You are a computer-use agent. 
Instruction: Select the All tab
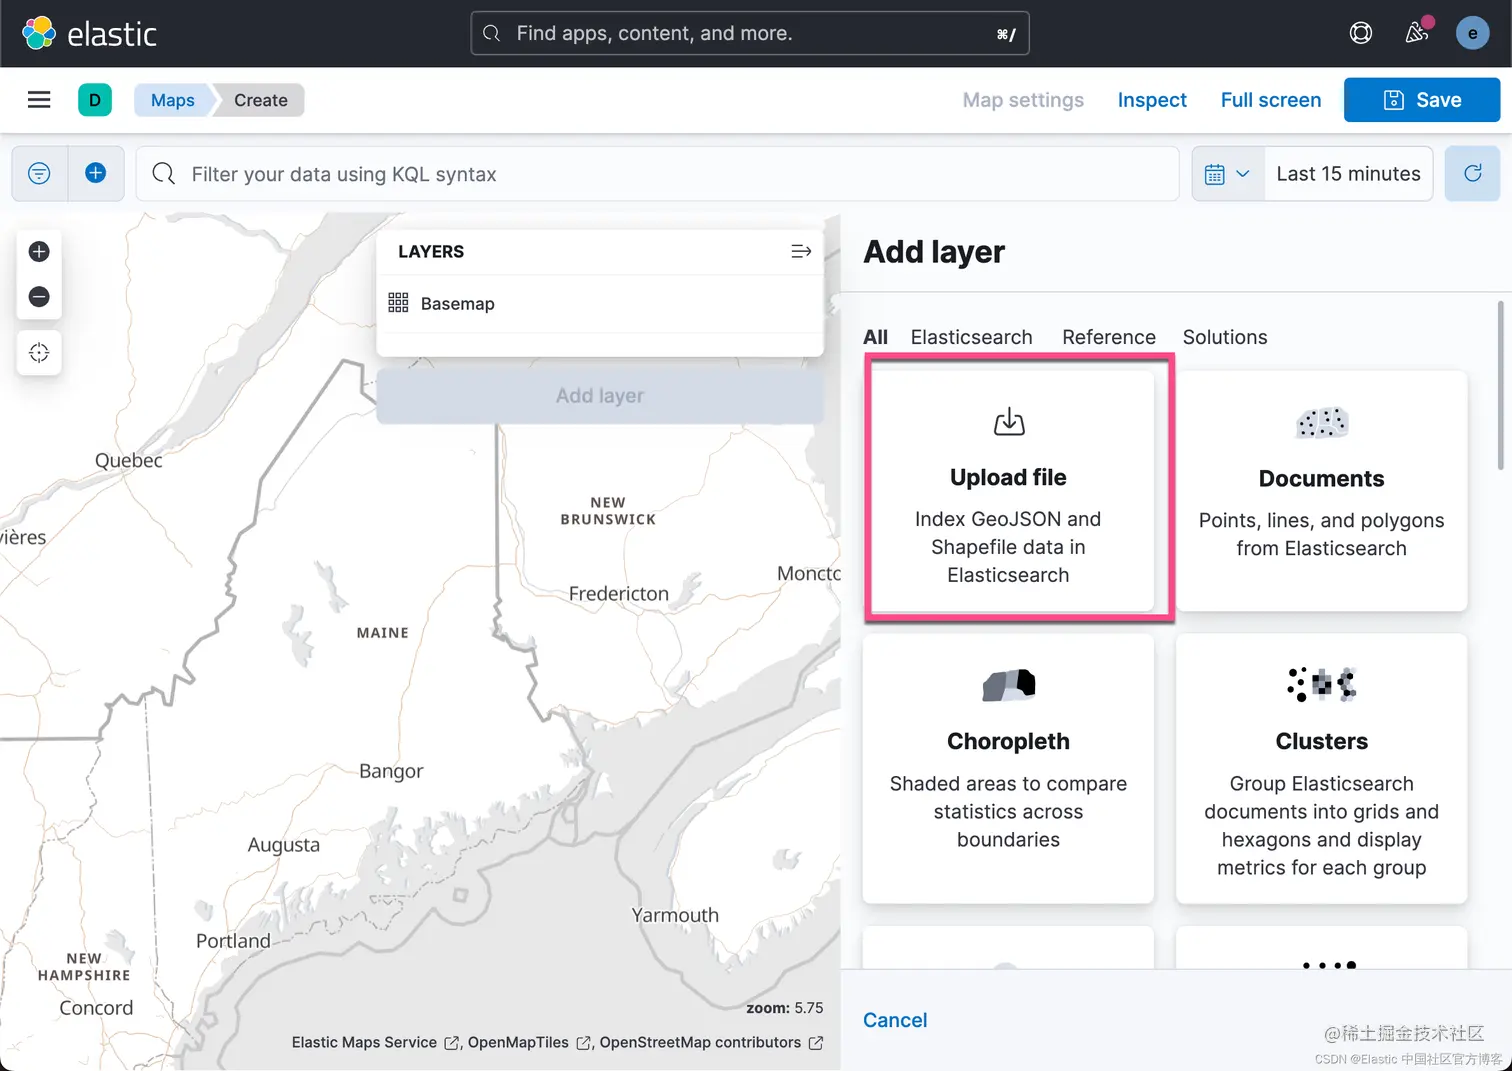point(875,337)
